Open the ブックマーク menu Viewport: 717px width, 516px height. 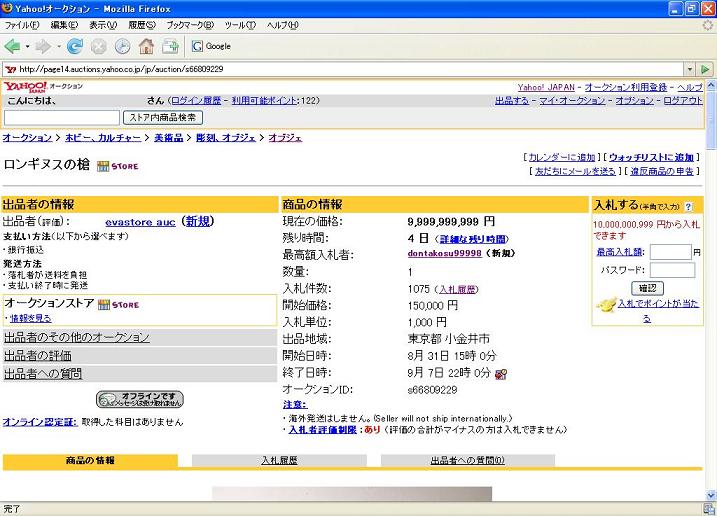[x=190, y=25]
